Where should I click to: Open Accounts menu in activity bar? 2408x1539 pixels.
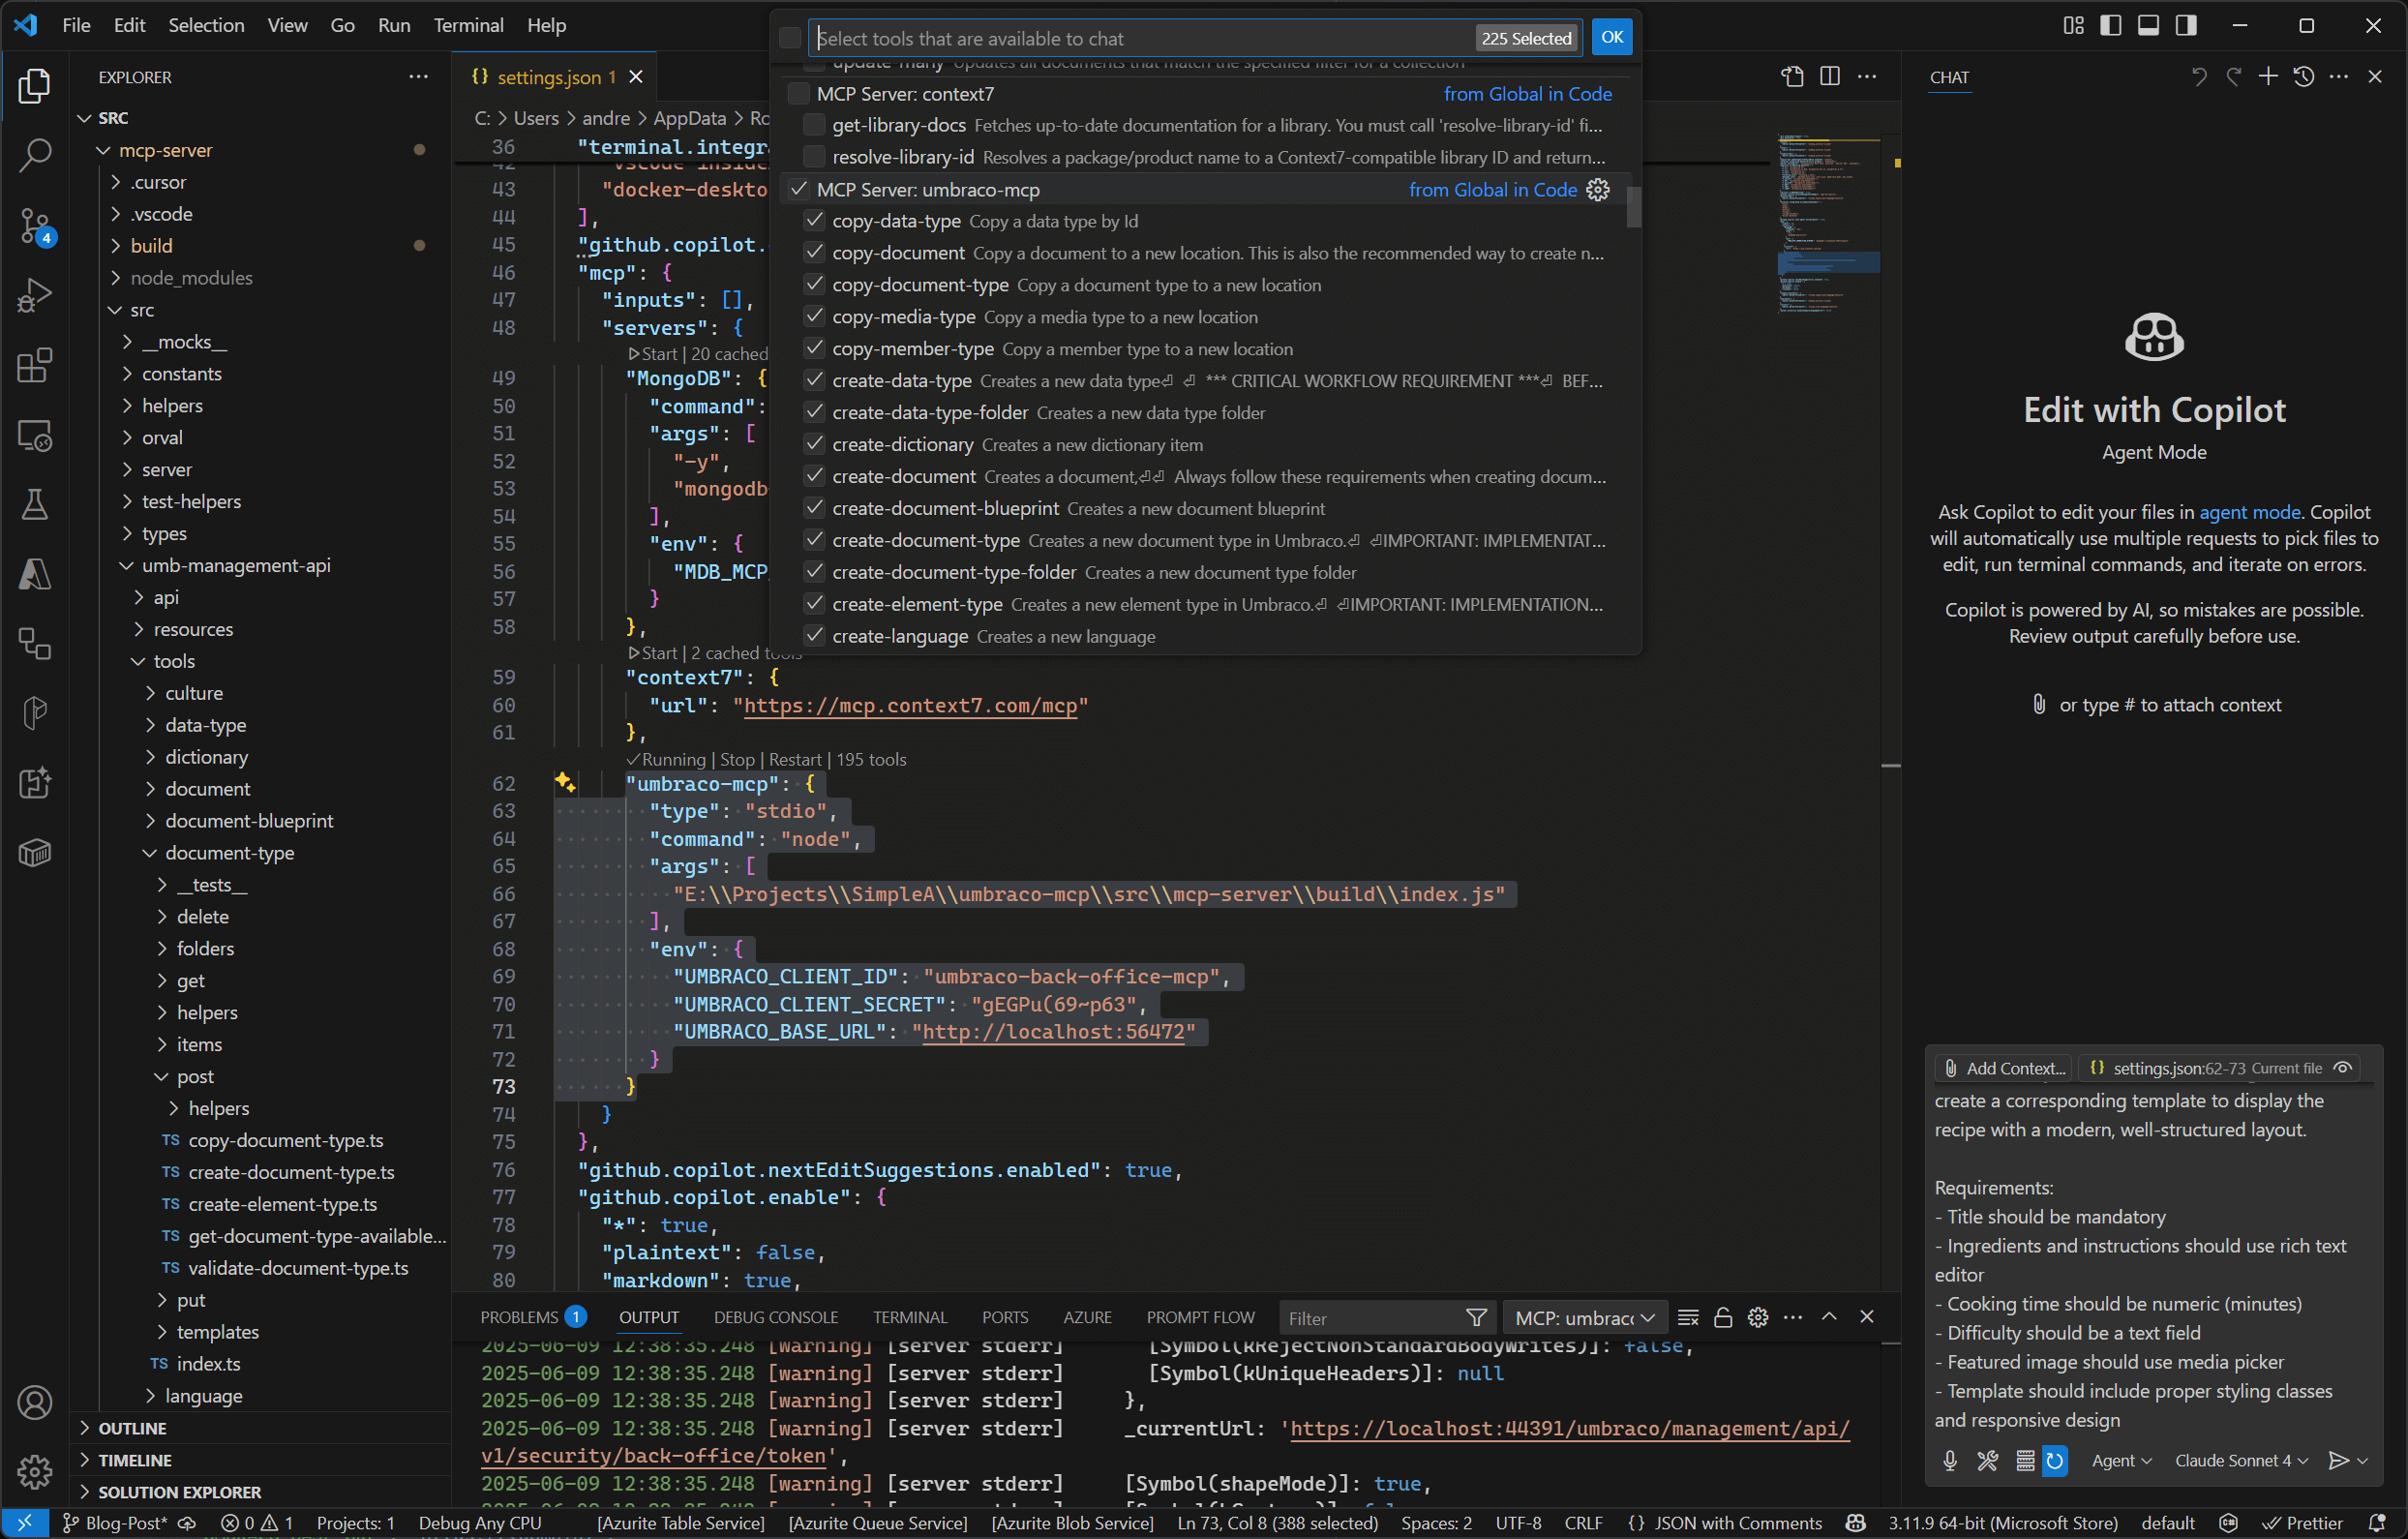(x=35, y=1403)
